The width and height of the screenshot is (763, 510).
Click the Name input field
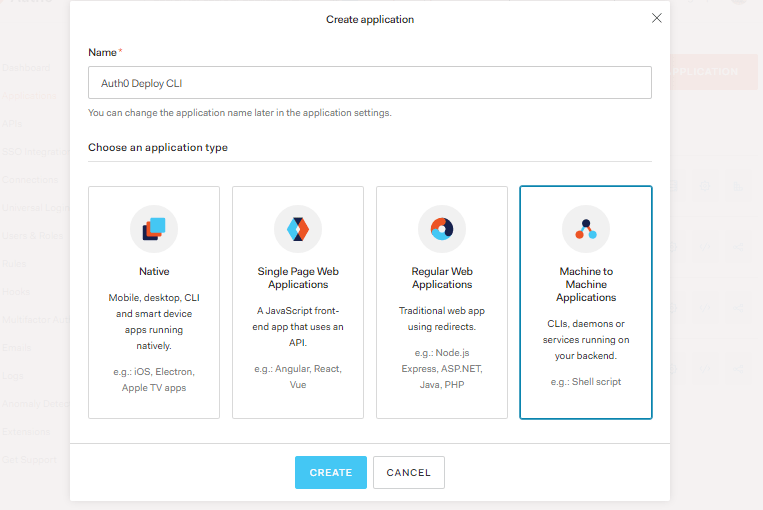coord(370,83)
